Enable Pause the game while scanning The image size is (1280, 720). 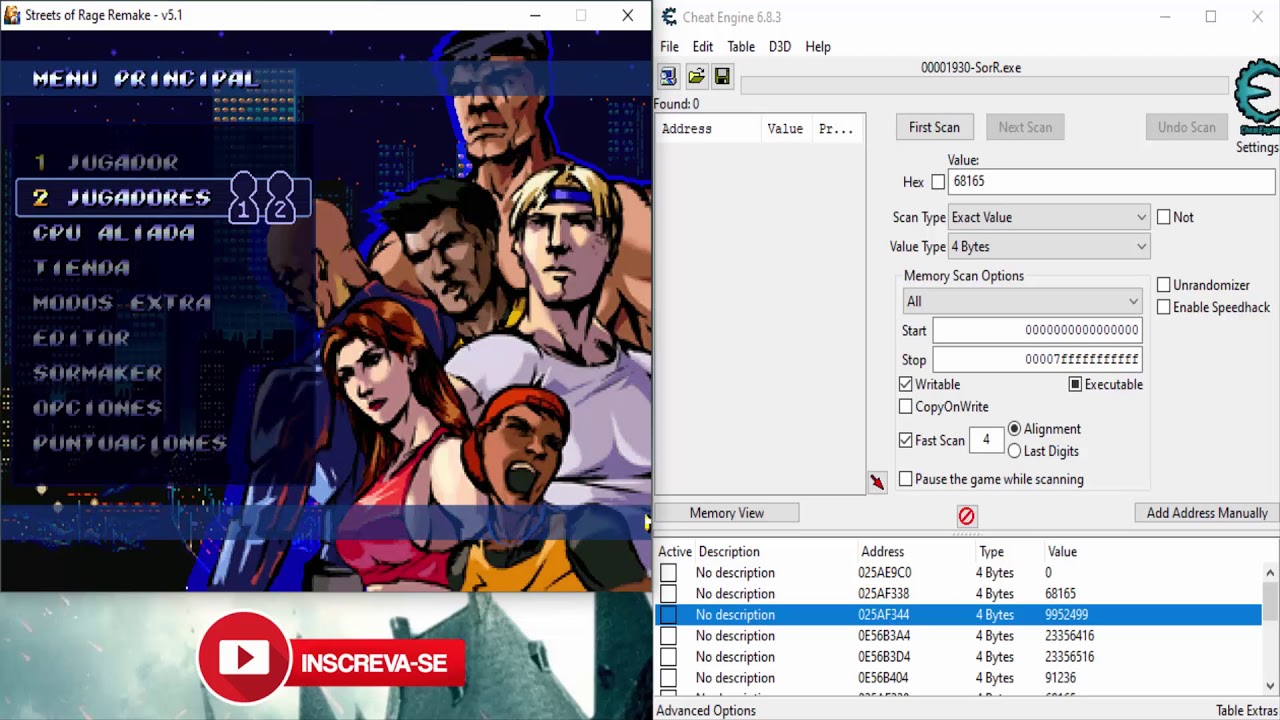click(x=905, y=479)
